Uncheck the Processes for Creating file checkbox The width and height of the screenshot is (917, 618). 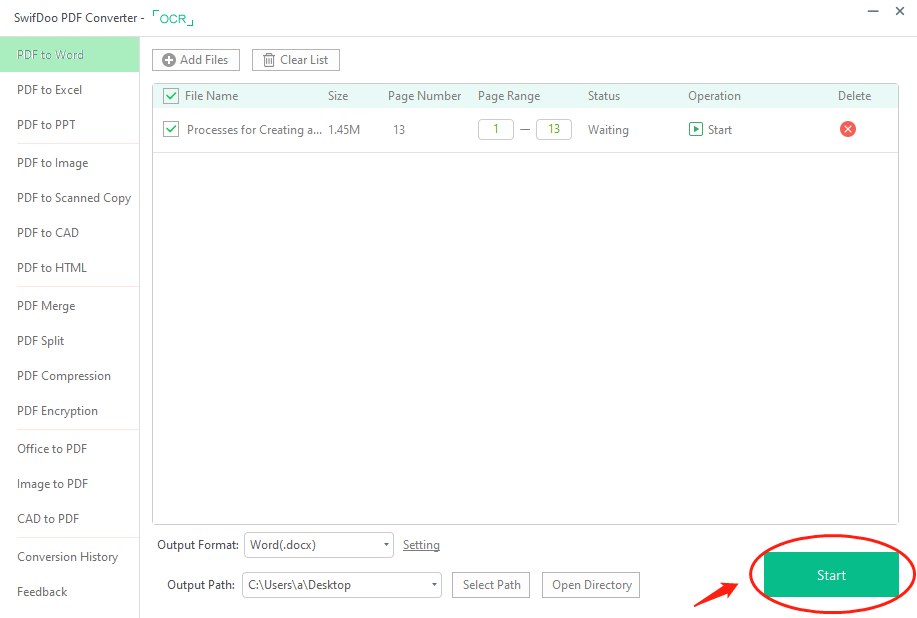click(x=170, y=129)
